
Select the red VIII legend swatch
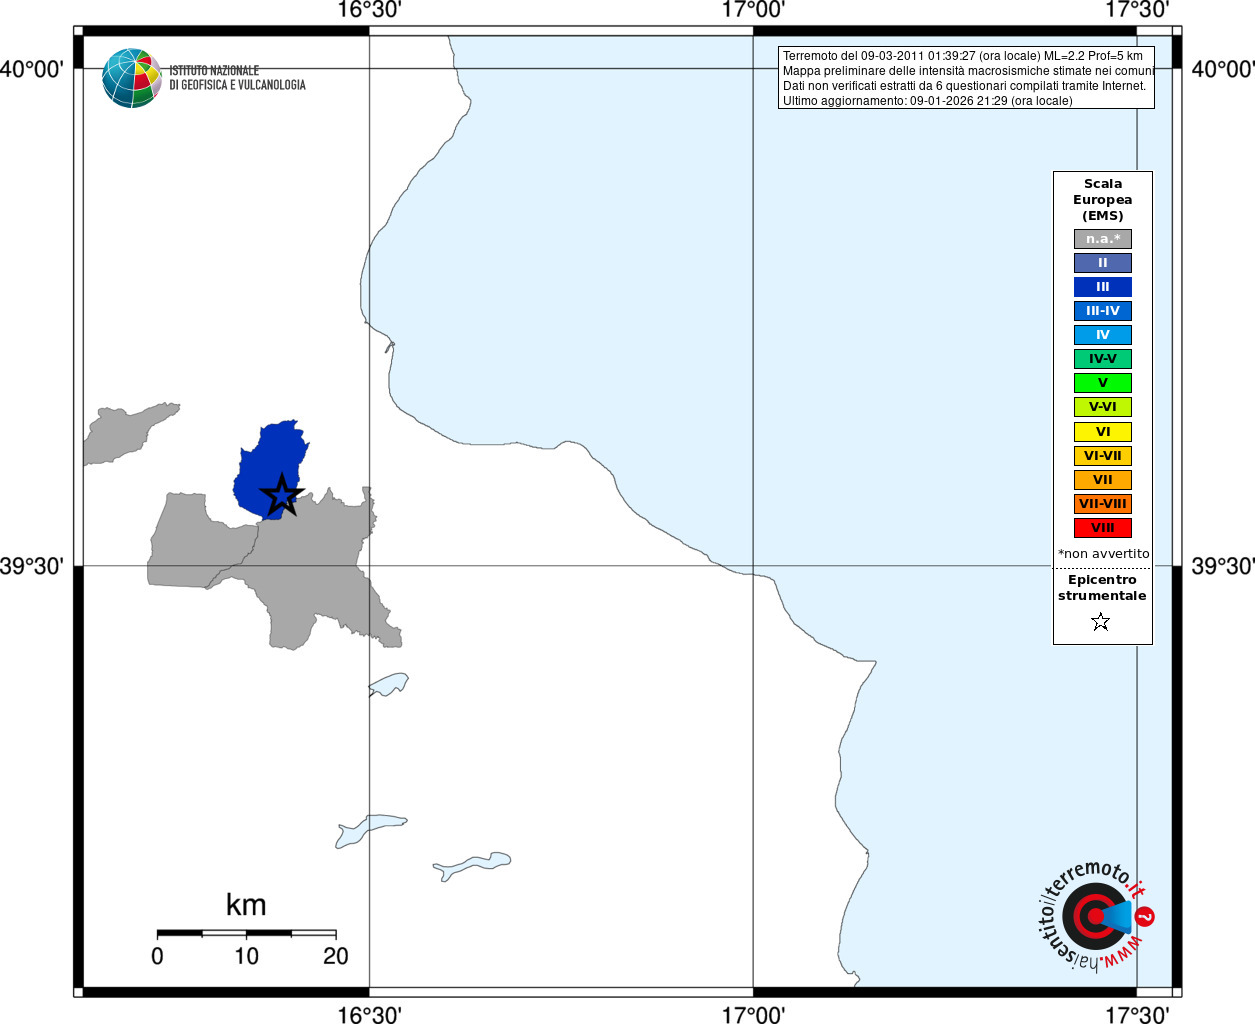(1103, 528)
